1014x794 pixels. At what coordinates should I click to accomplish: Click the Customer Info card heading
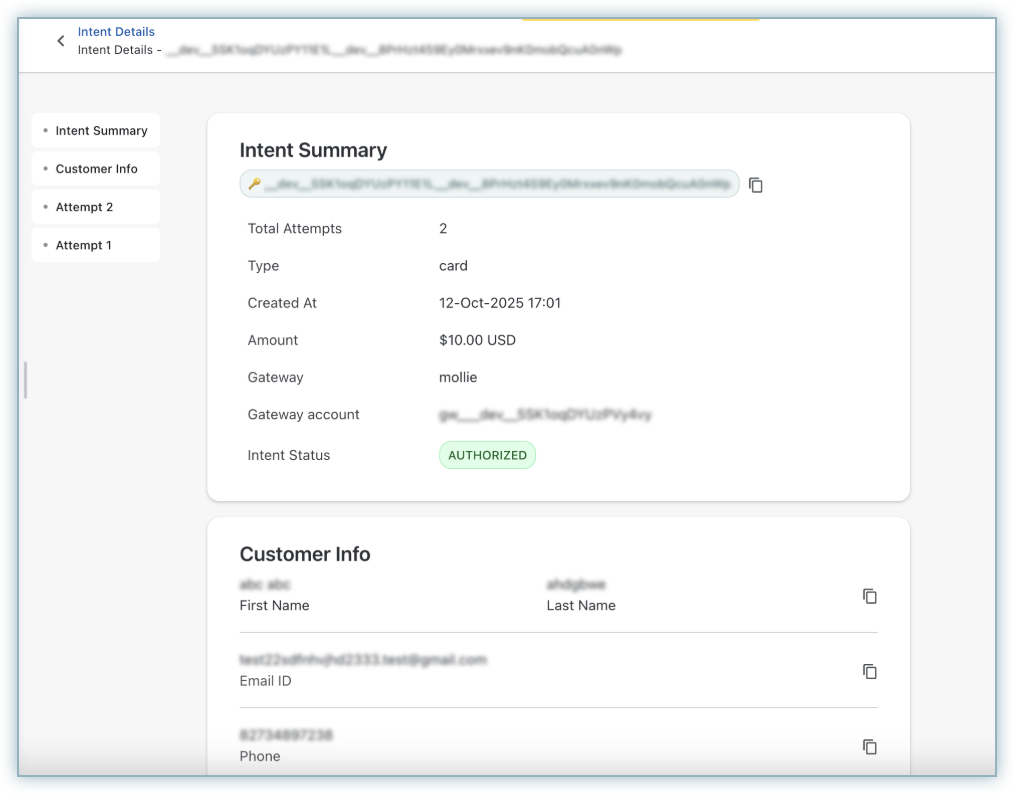(x=305, y=554)
